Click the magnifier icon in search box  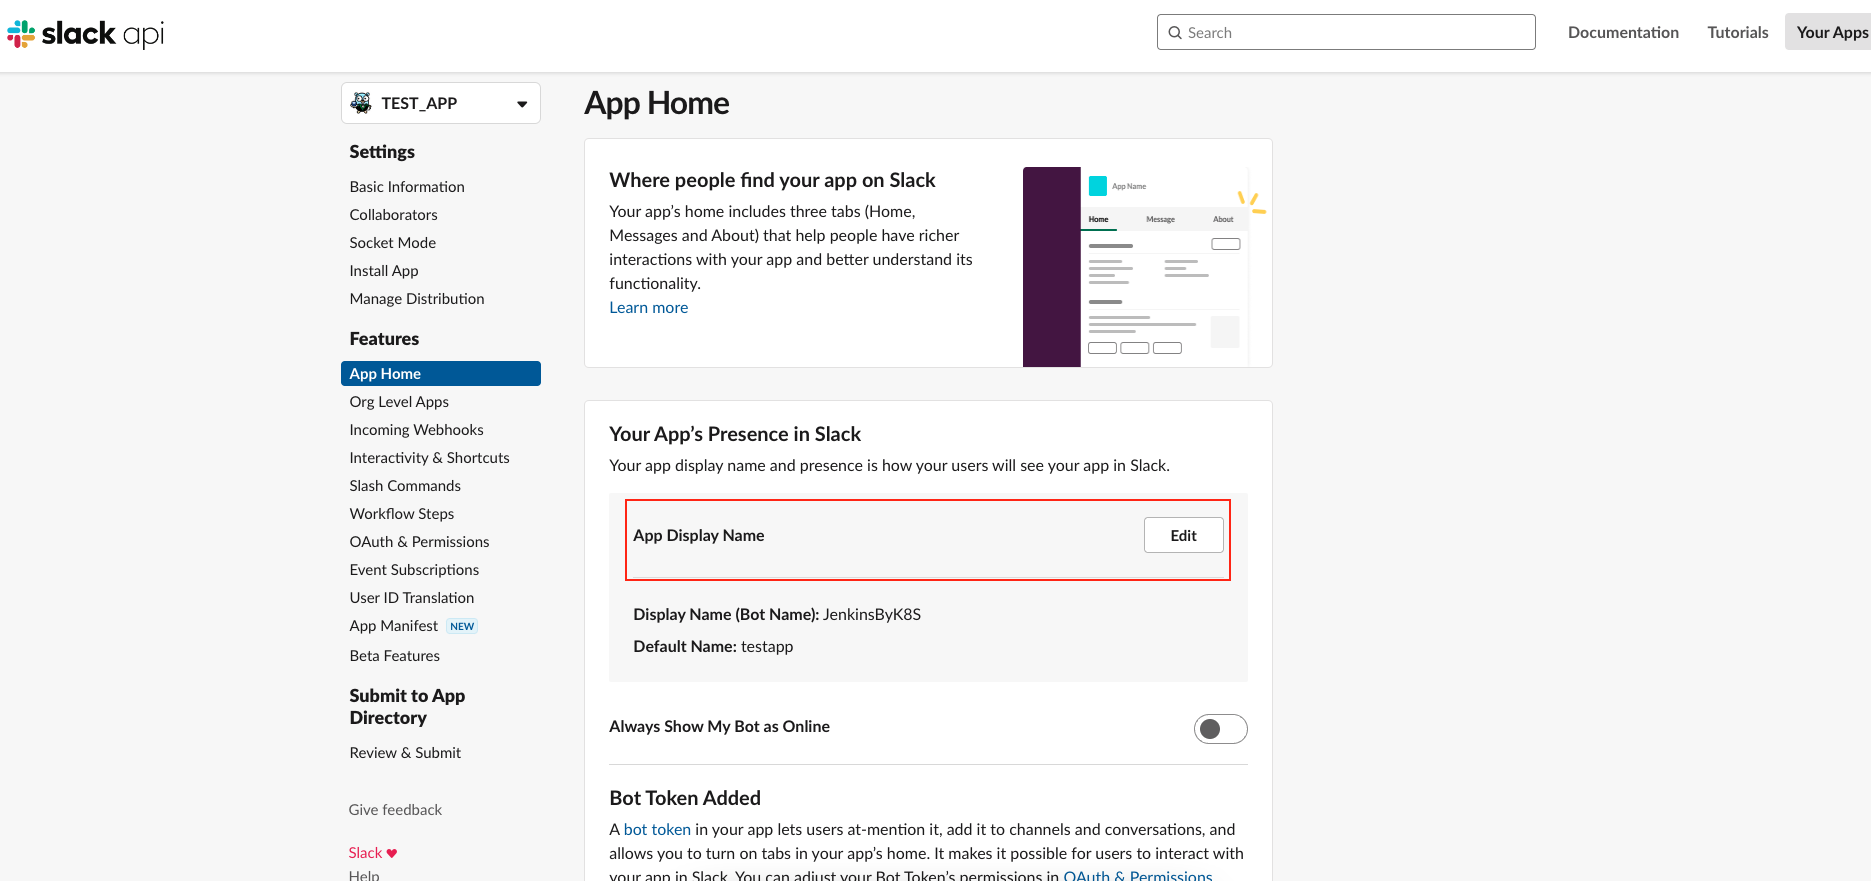1175,33
